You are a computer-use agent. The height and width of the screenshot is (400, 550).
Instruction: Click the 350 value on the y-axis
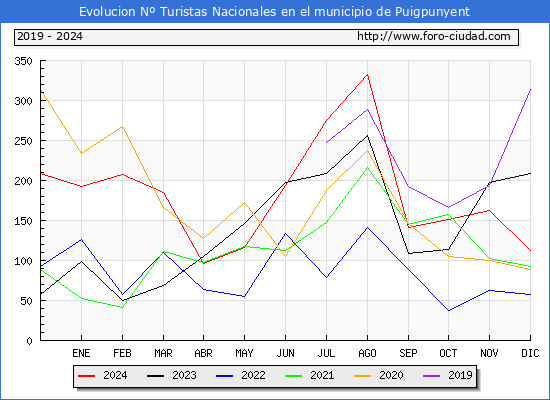pyautogui.click(x=24, y=61)
